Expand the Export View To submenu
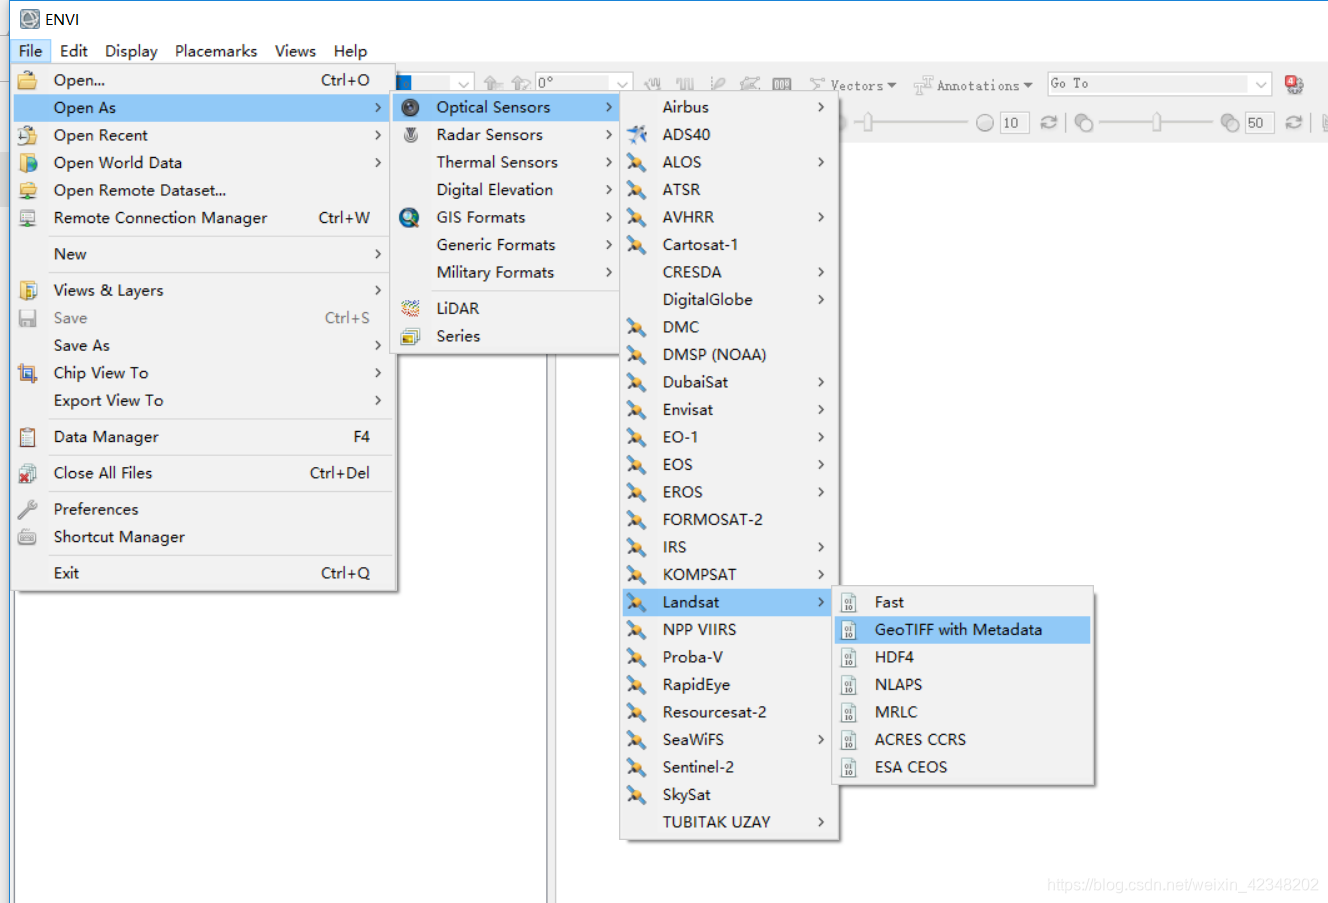This screenshot has width=1328, height=903. [x=204, y=400]
